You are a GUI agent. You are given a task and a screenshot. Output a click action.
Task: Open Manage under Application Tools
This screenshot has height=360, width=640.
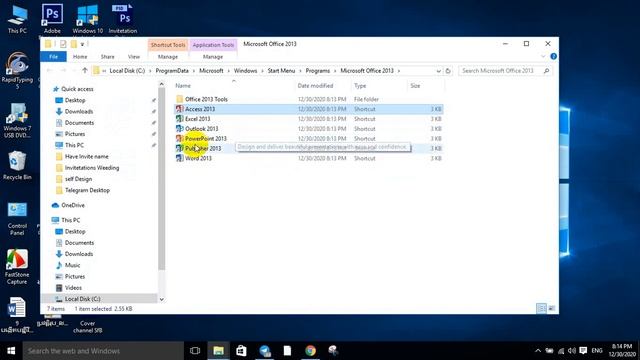coord(213,57)
